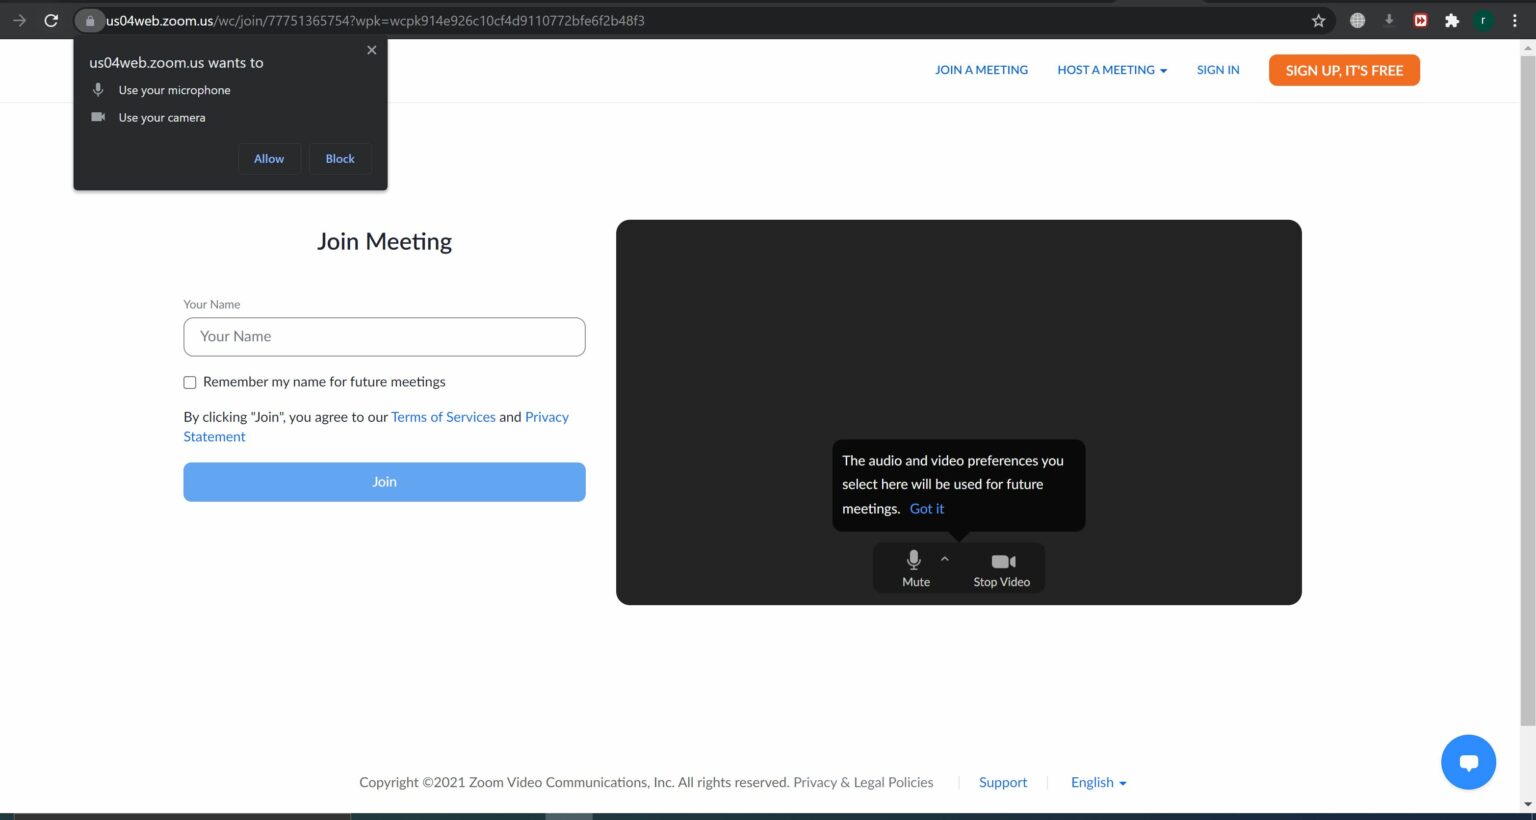
Task: Open the Support link in footer
Action: click(1003, 783)
